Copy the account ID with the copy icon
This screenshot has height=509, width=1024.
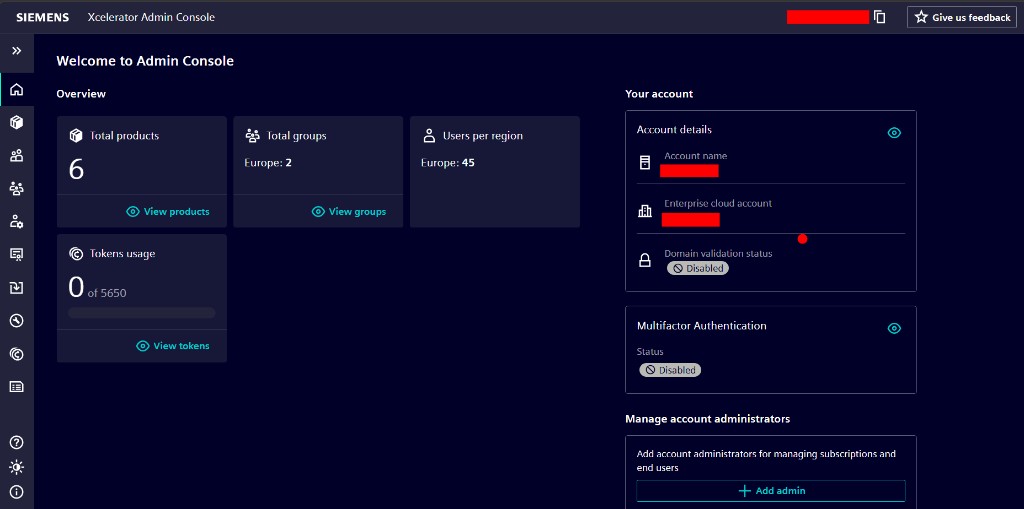pyautogui.click(x=880, y=18)
